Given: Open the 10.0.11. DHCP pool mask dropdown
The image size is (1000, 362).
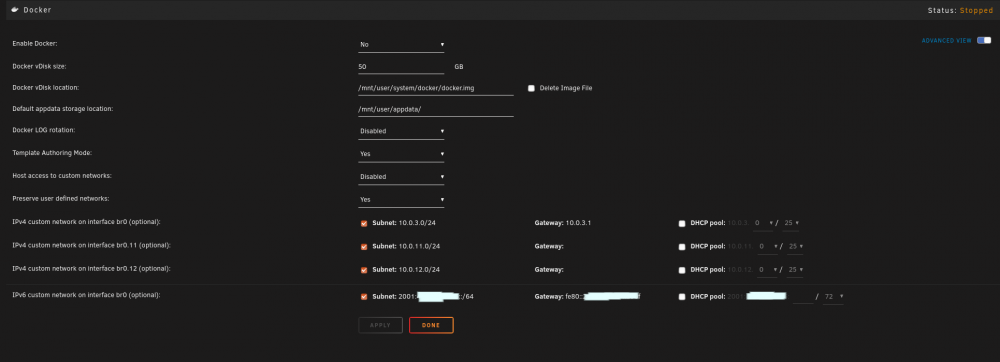Looking at the screenshot, I should click(795, 247).
